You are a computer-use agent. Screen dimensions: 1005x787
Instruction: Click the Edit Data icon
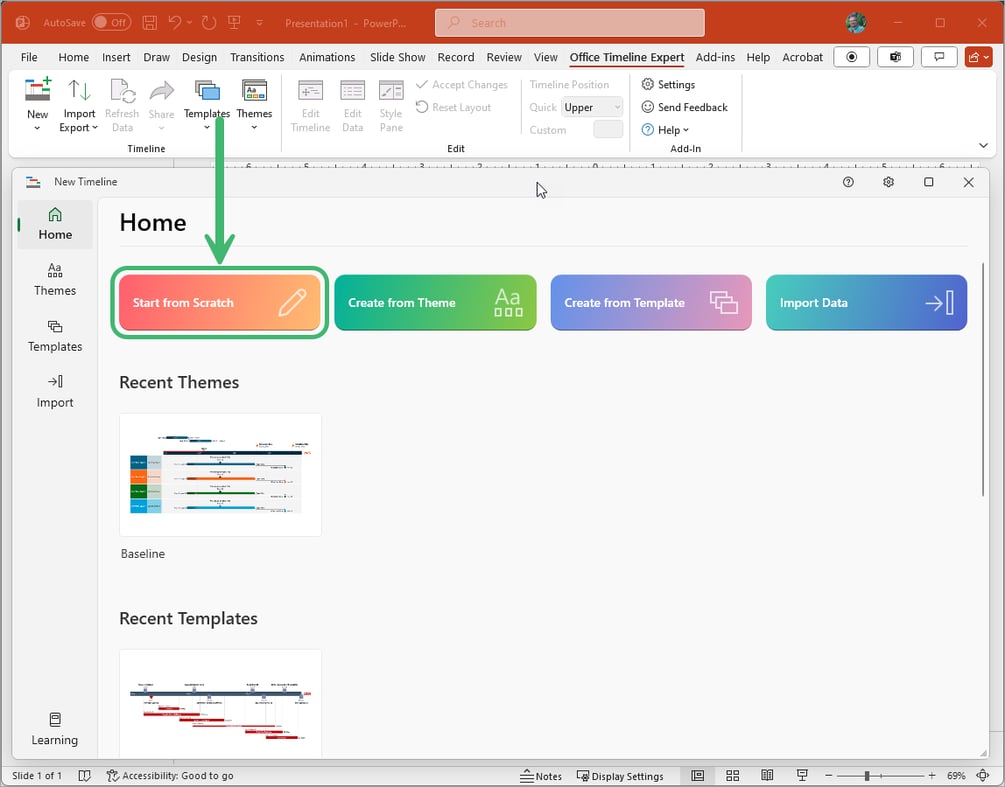click(352, 103)
